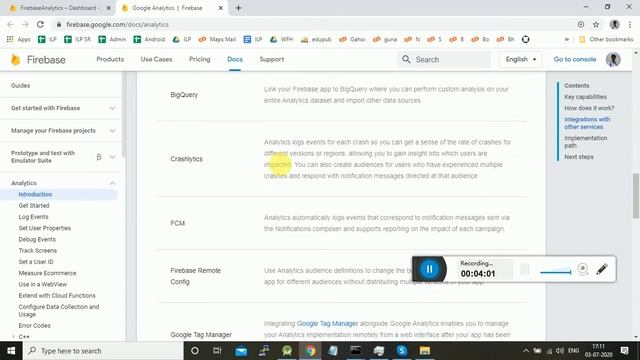Open Task View on the taskbar
The width and height of the screenshot is (640, 360).
[x=217, y=351]
